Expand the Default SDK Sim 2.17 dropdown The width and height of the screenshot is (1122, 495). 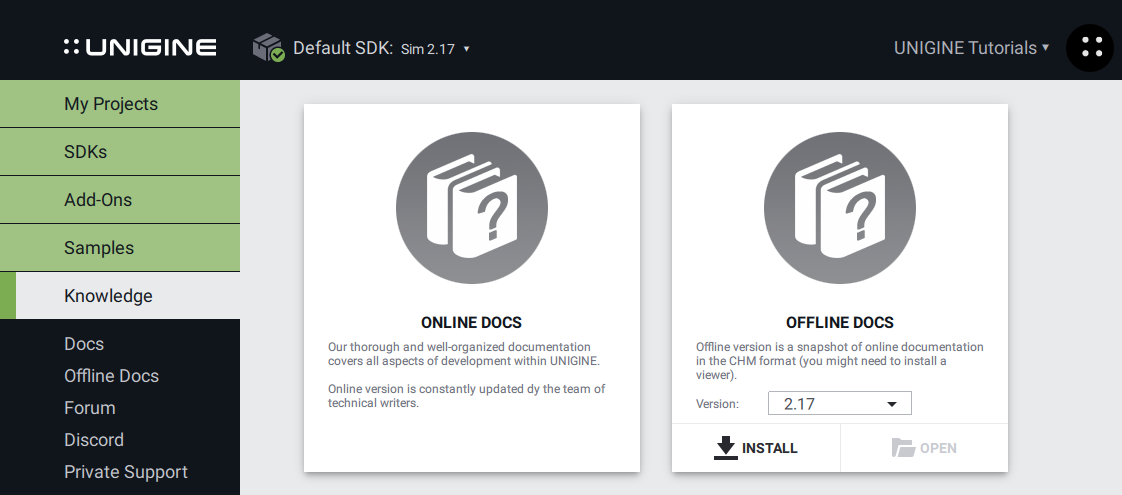point(435,48)
